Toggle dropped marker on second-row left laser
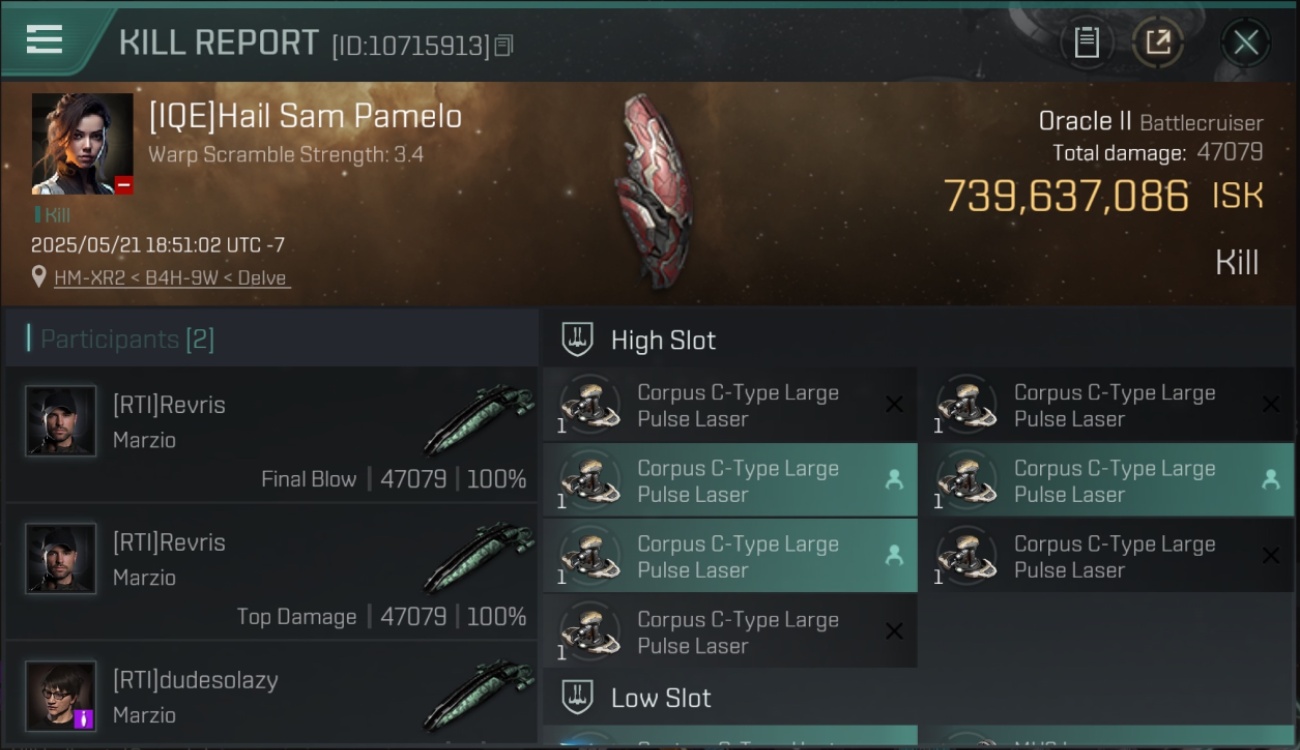 (x=894, y=480)
